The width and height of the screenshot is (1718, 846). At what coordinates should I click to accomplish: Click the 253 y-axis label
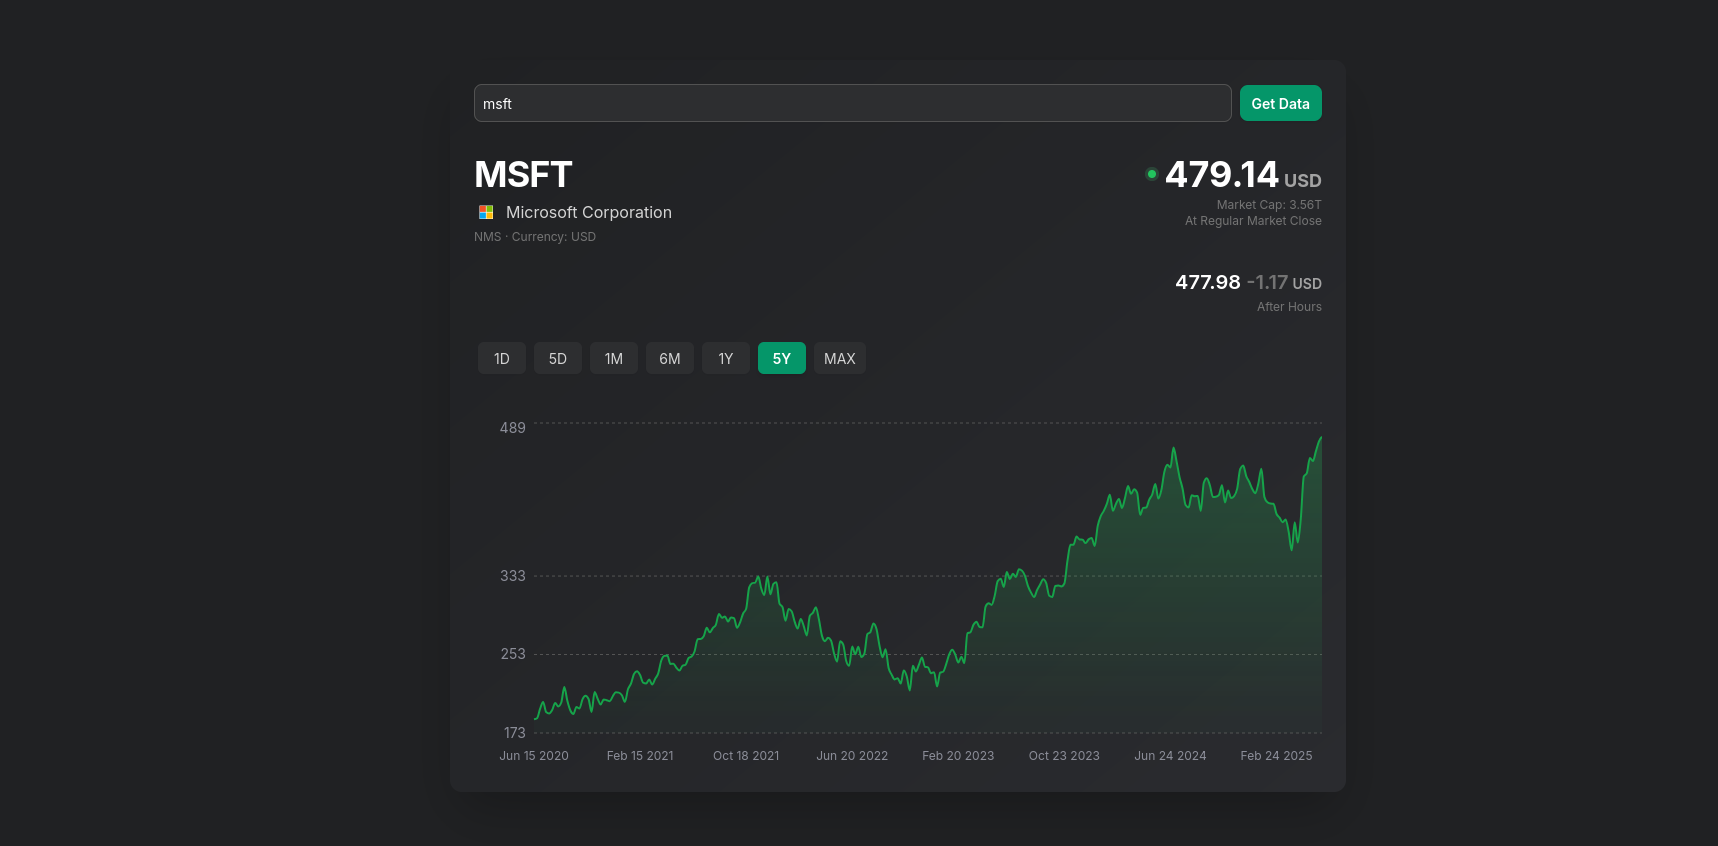pos(513,654)
